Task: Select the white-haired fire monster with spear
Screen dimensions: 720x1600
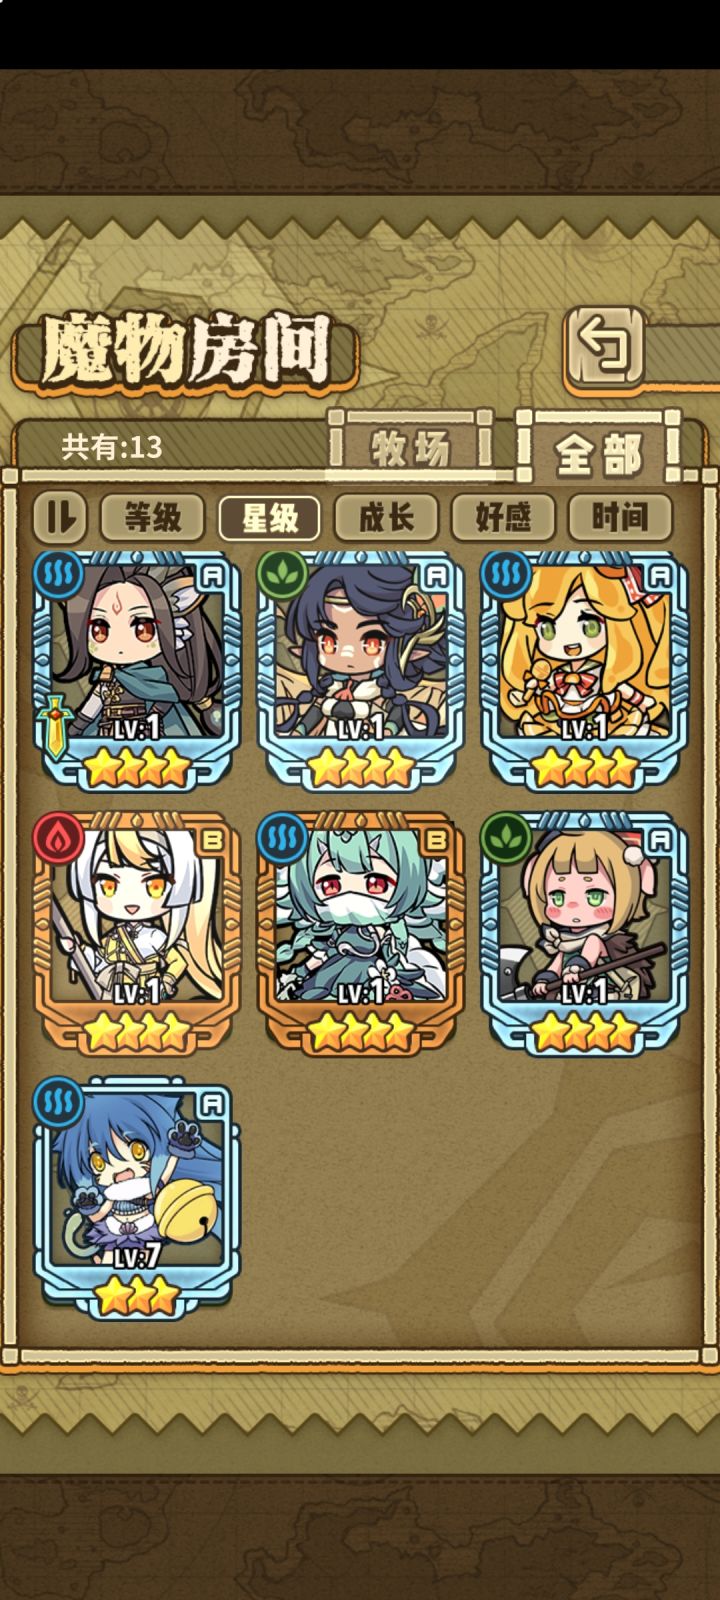Action: click(138, 932)
